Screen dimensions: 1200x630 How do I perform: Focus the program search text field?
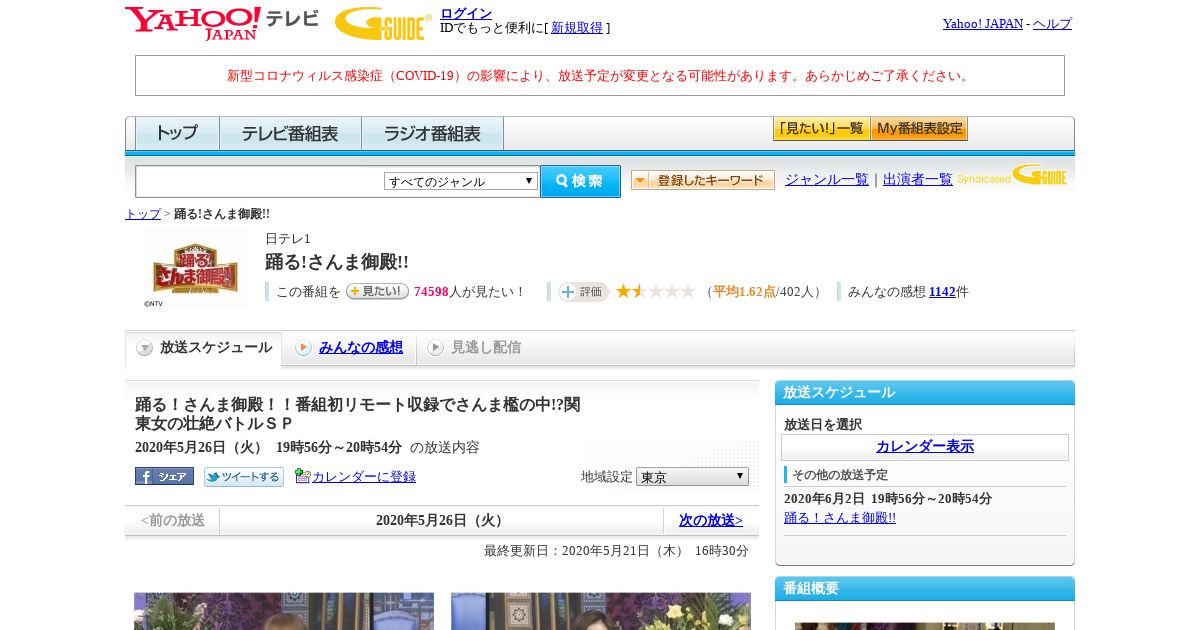pyautogui.click(x=260, y=181)
